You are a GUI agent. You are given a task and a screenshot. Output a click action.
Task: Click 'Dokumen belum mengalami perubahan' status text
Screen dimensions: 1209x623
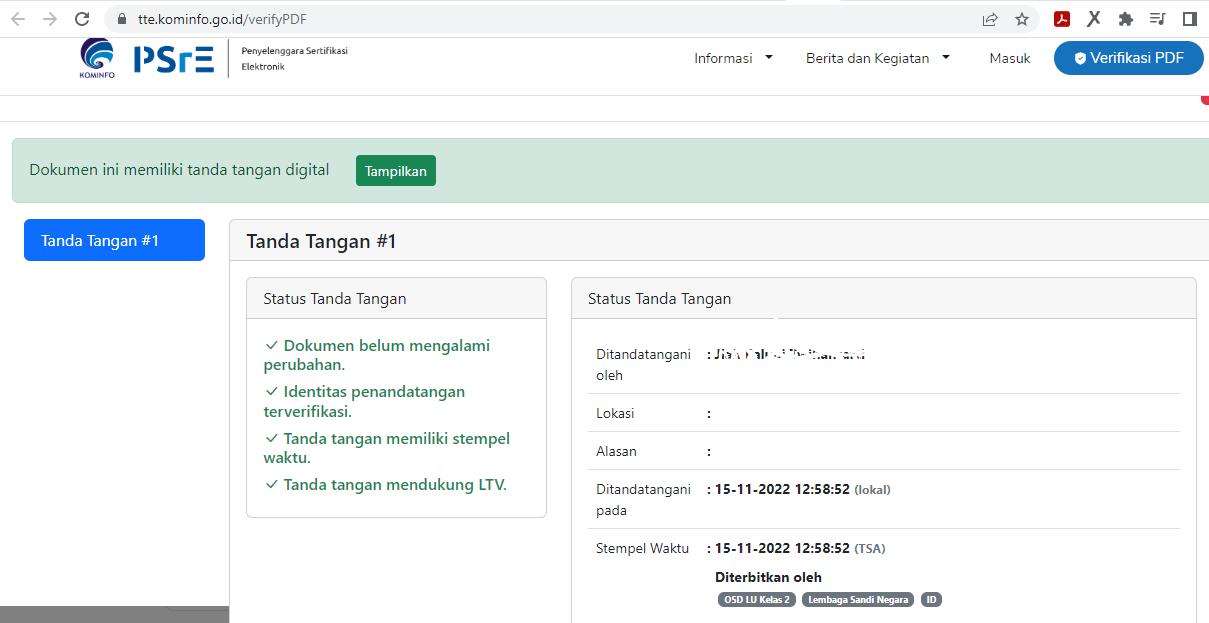[377, 355]
